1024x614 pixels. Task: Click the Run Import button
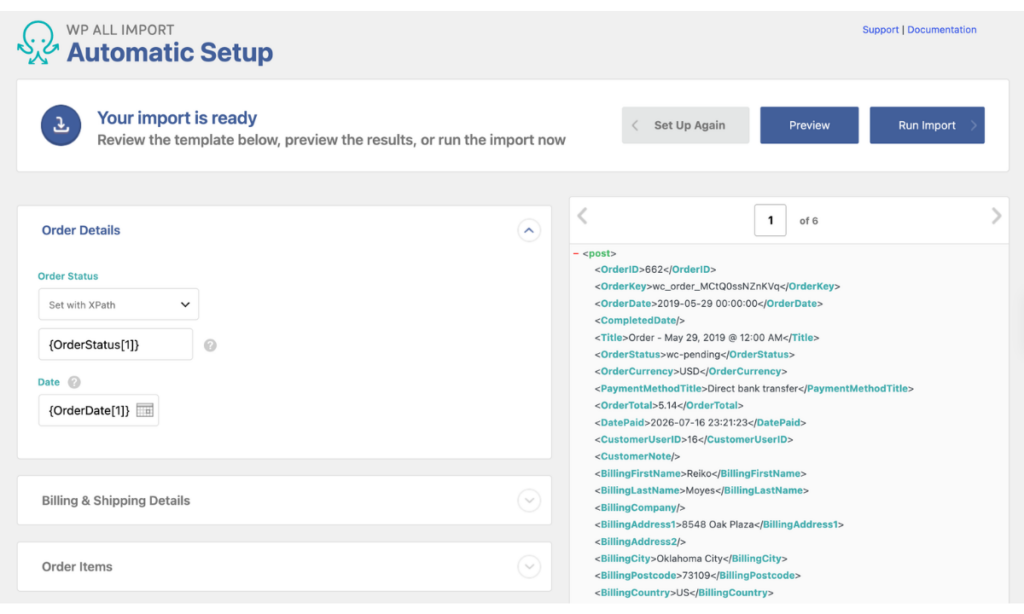[927, 125]
